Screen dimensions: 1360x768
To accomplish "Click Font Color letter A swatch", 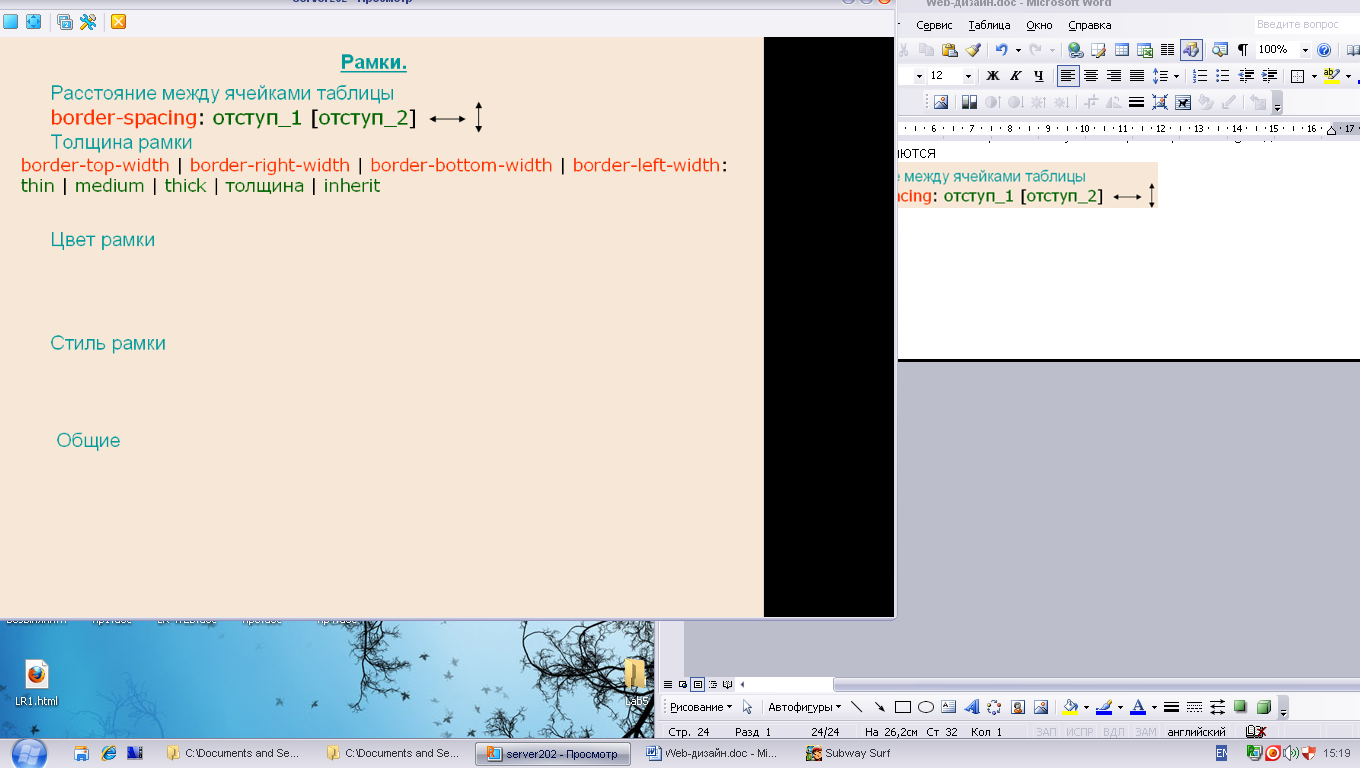I will [x=1138, y=707].
